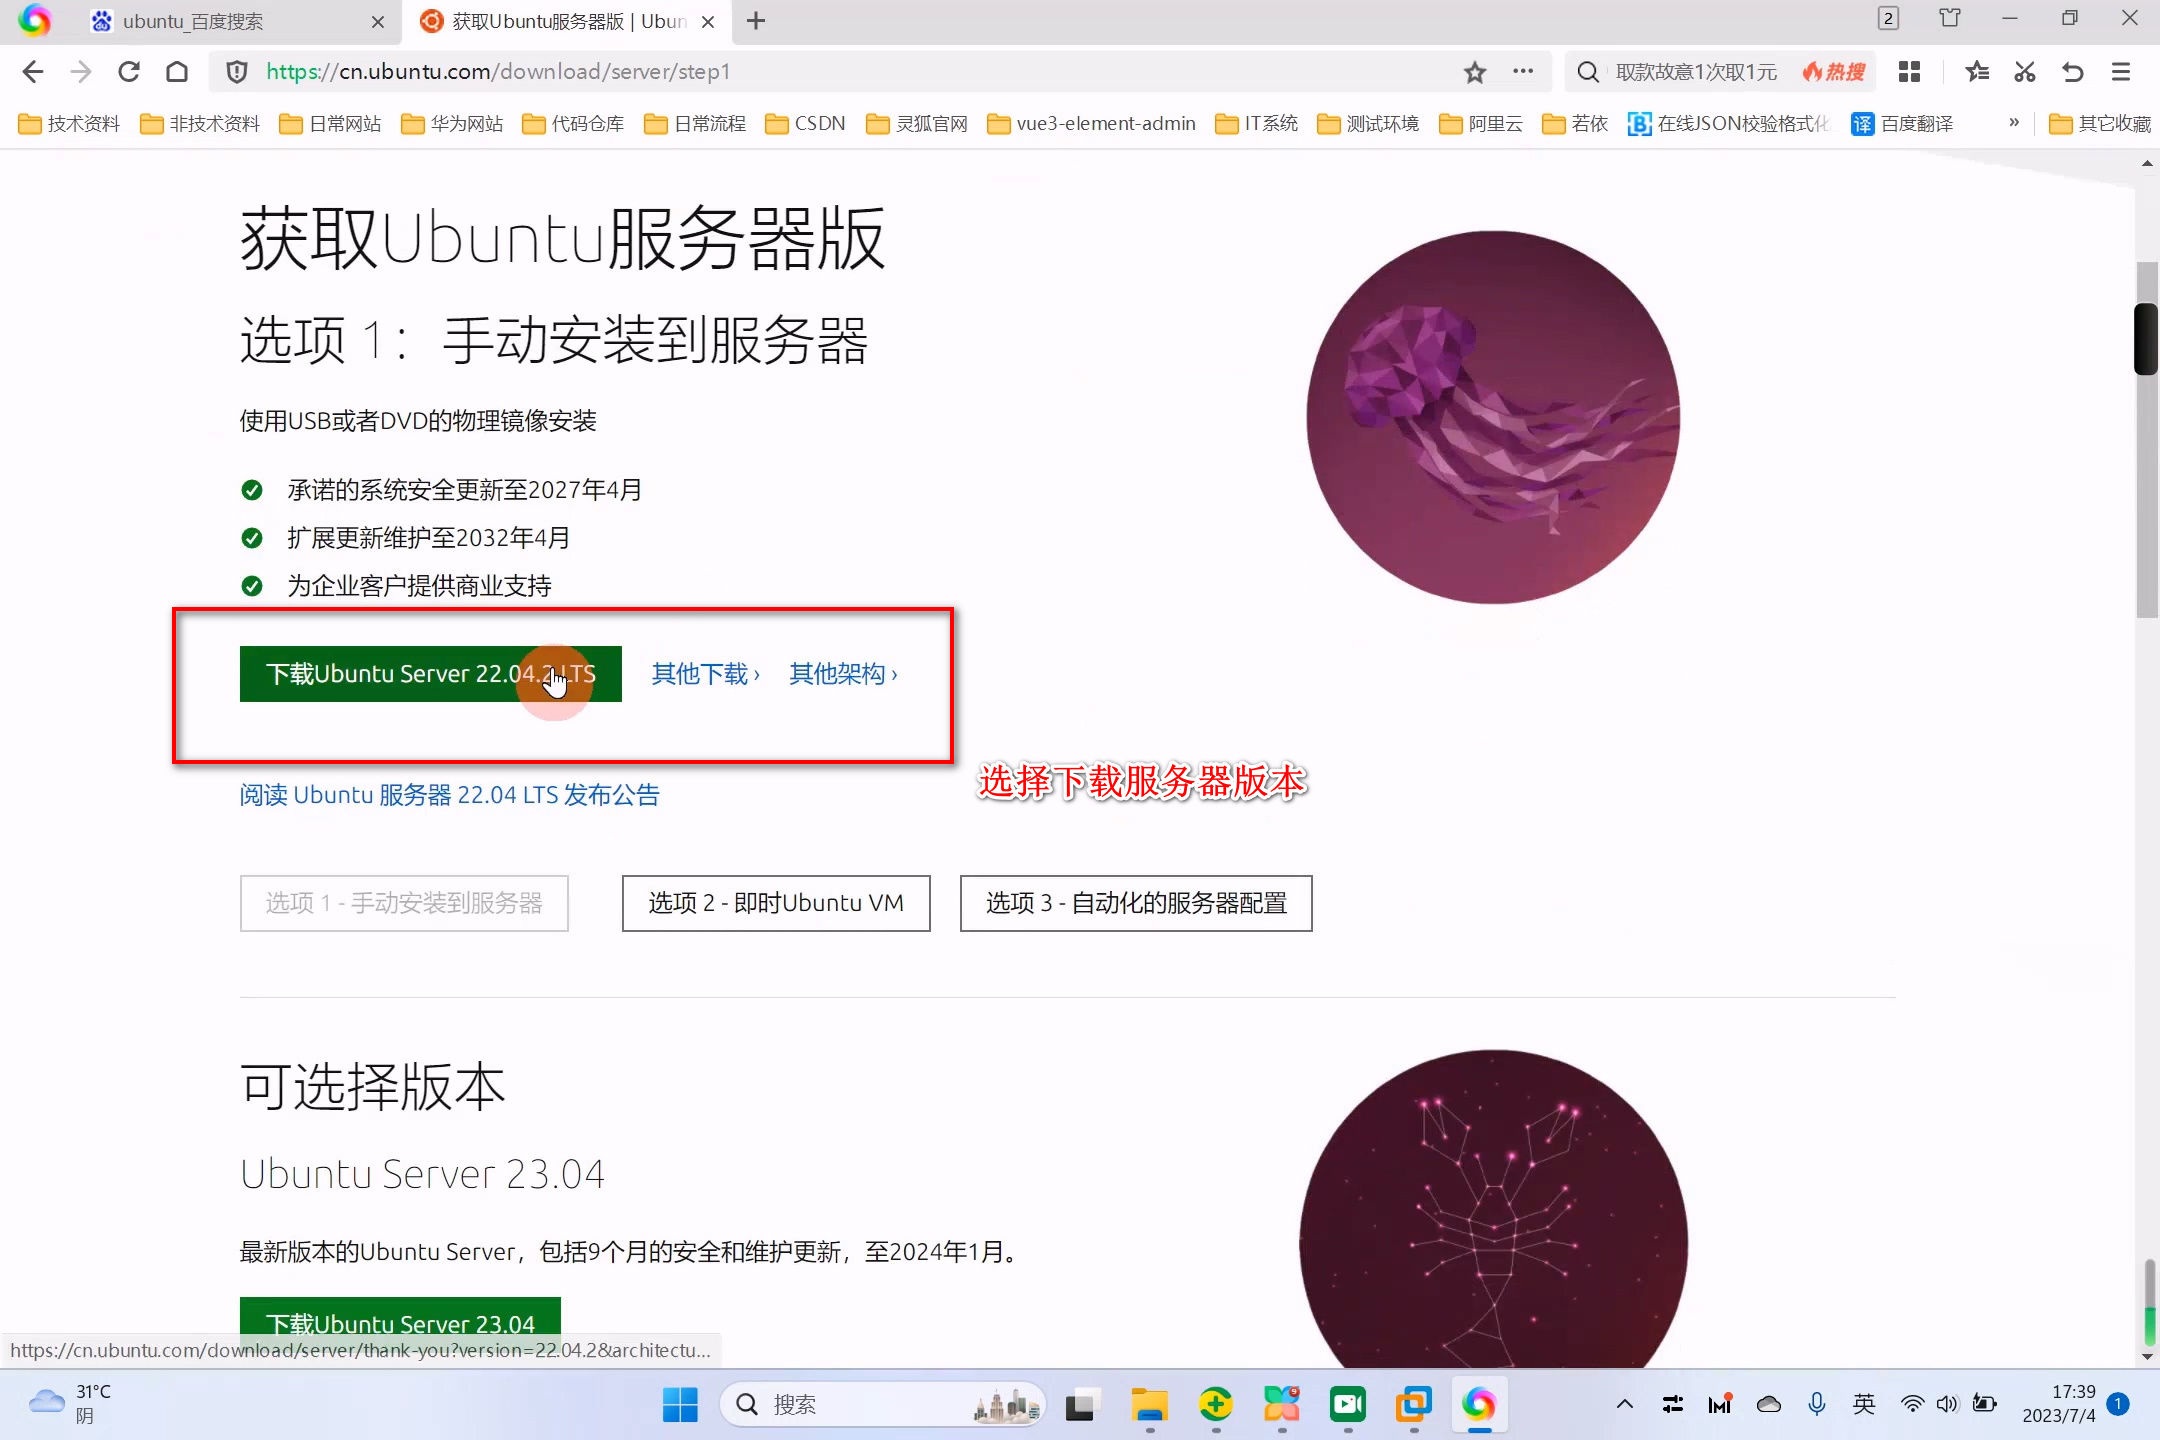Open the 灵狐官网 bookmark folder

coord(917,124)
